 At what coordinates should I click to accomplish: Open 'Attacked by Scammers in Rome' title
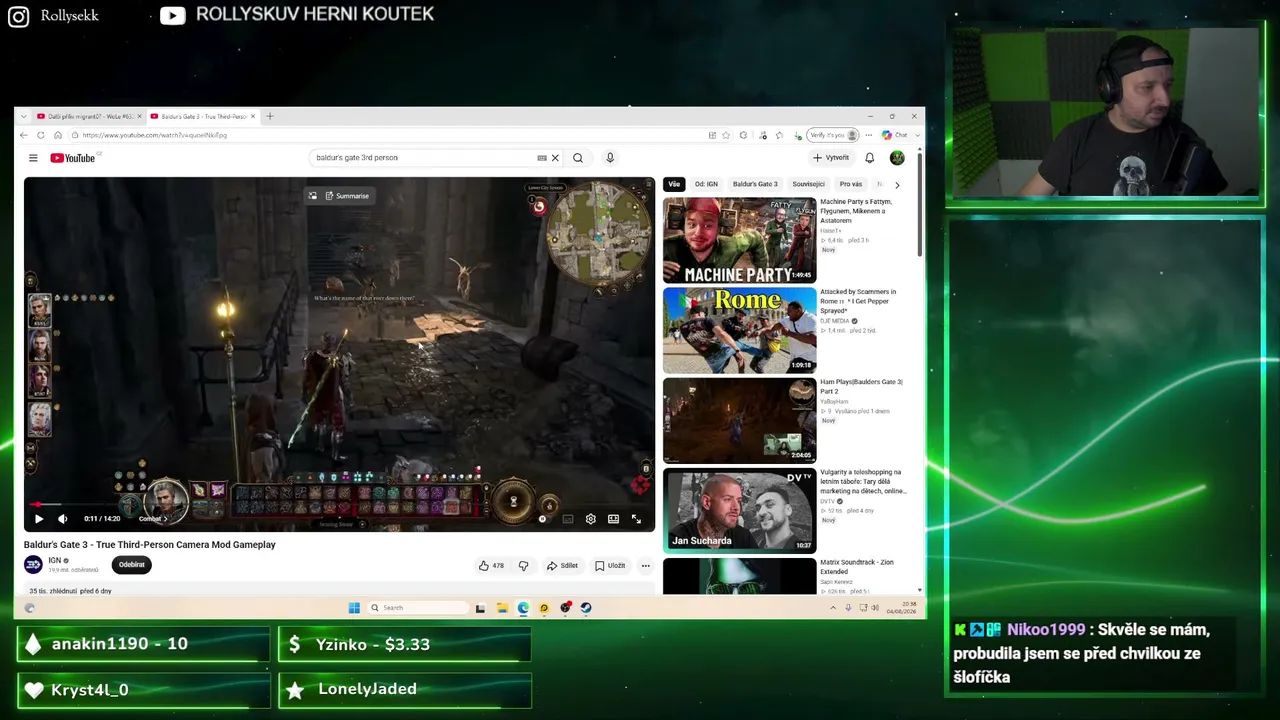(x=858, y=301)
